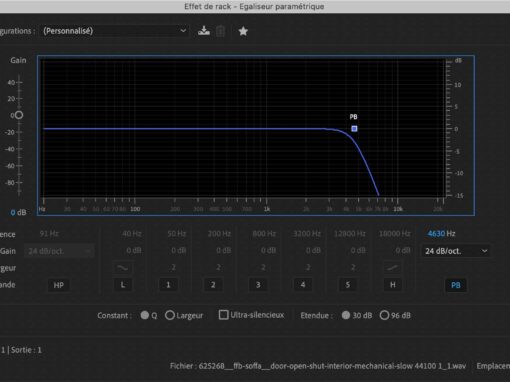
Task: Enable band 4 button
Action: click(303, 285)
